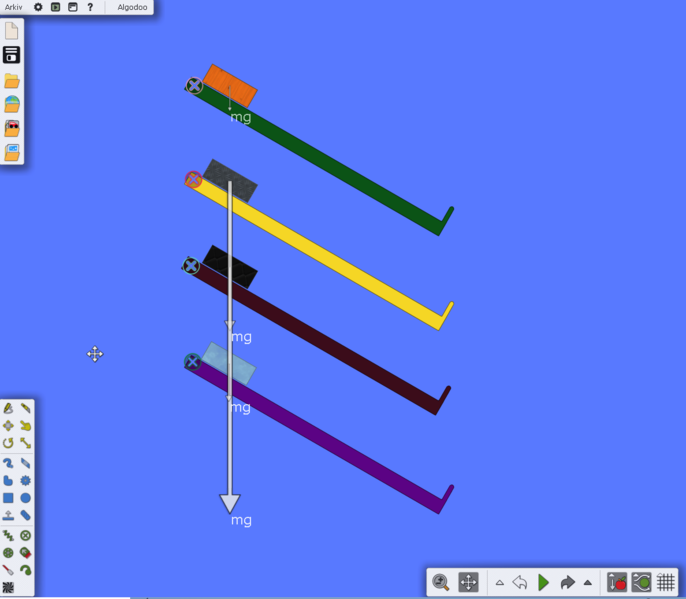This screenshot has height=599, width=686.
Task: Select the Box tool
Action: [8, 498]
